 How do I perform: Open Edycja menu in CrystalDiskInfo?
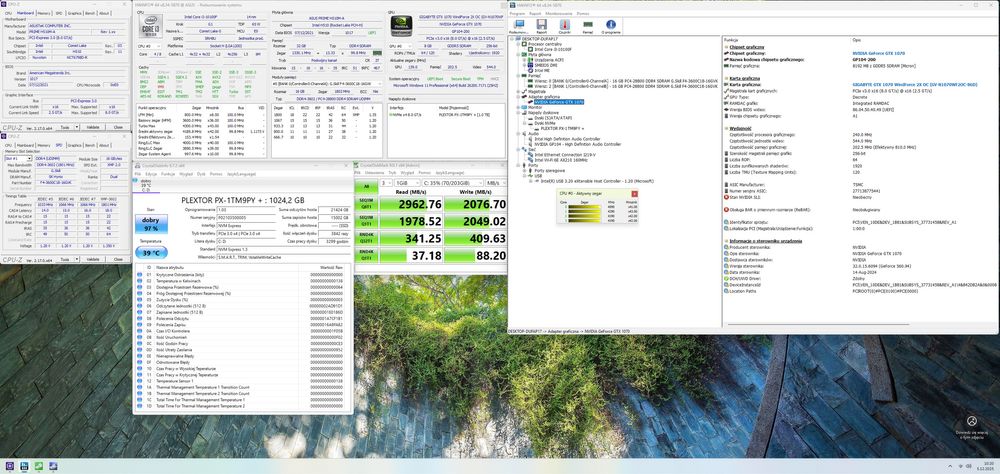(151, 174)
